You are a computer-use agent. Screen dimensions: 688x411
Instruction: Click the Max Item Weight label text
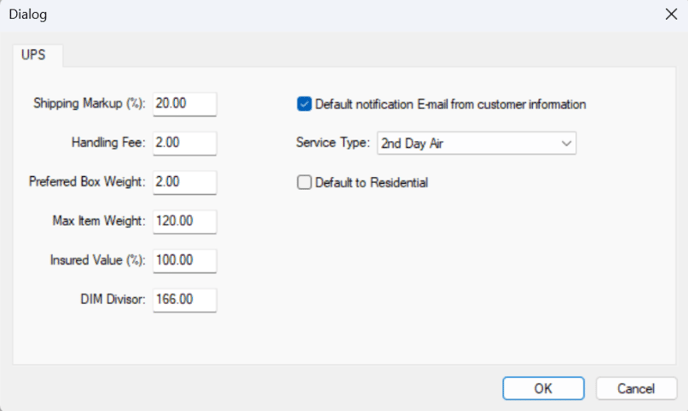[99, 221]
